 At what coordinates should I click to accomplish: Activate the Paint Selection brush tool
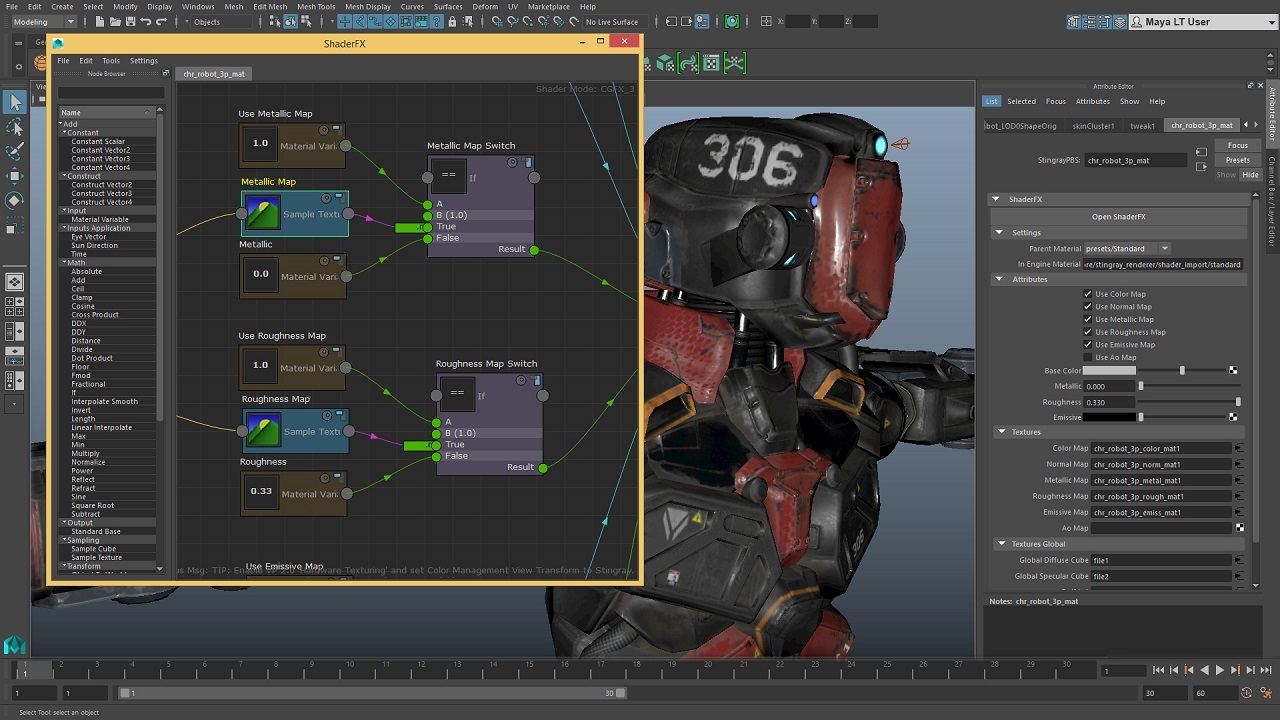point(15,152)
